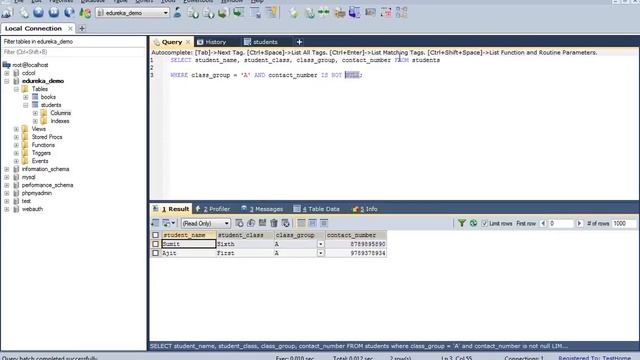This screenshot has width=640, height=360.
Task: Close the Local Connection tab
Action: [x=70, y=29]
